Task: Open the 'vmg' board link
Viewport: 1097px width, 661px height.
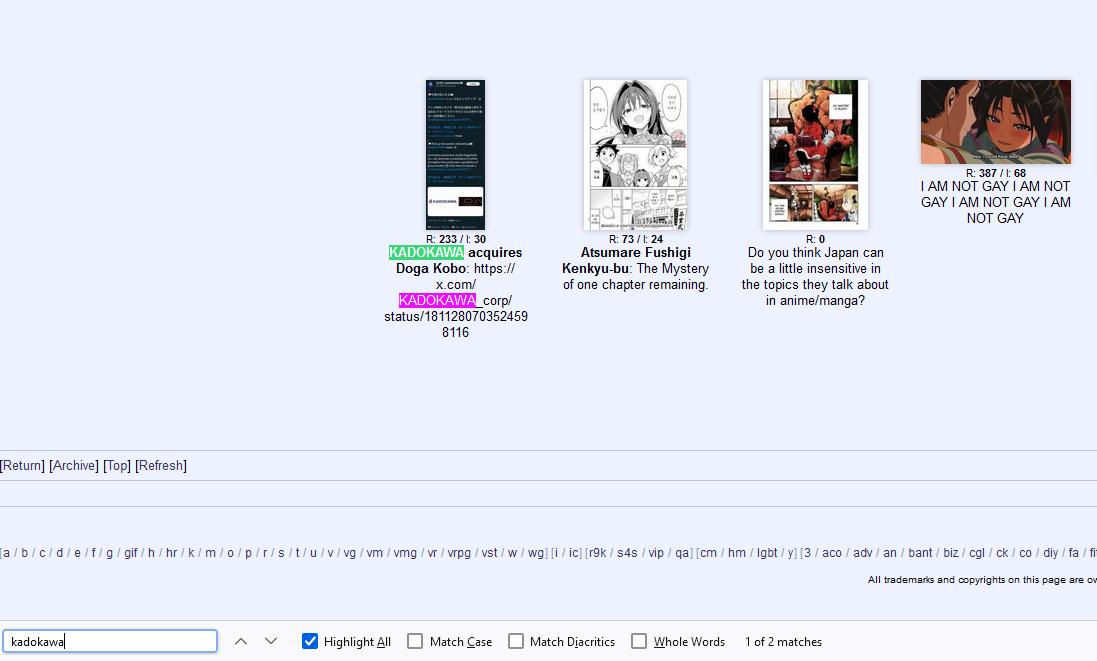Action: point(405,553)
